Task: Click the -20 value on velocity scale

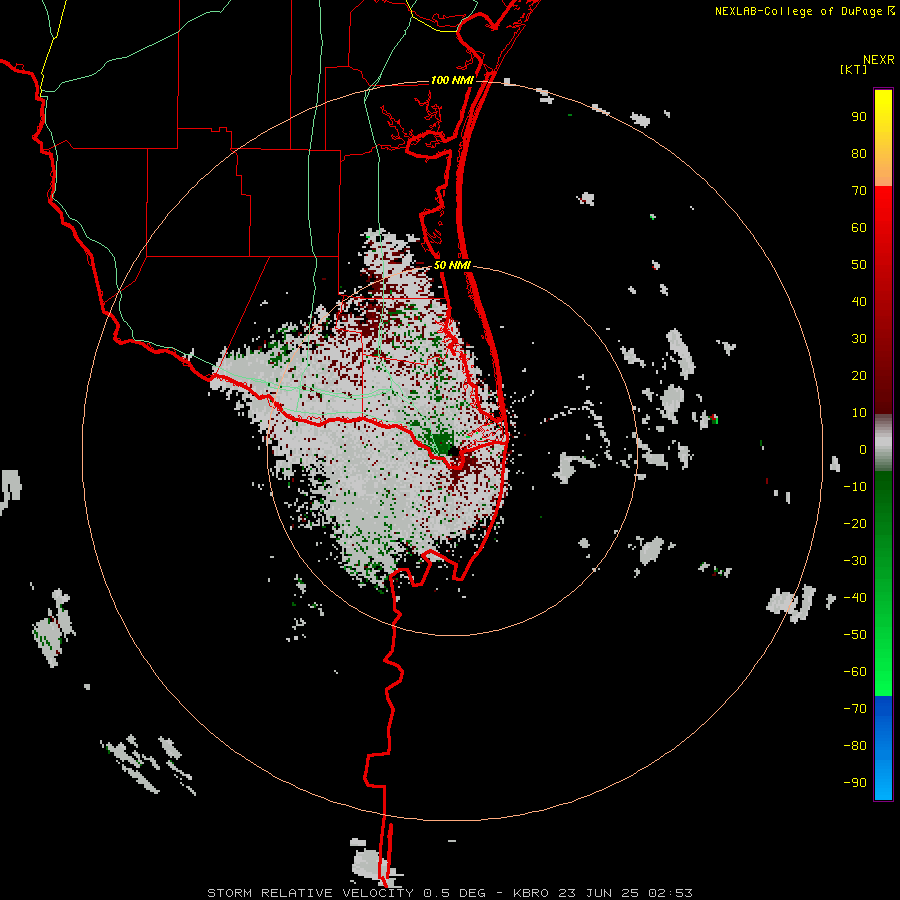Action: coord(855,523)
